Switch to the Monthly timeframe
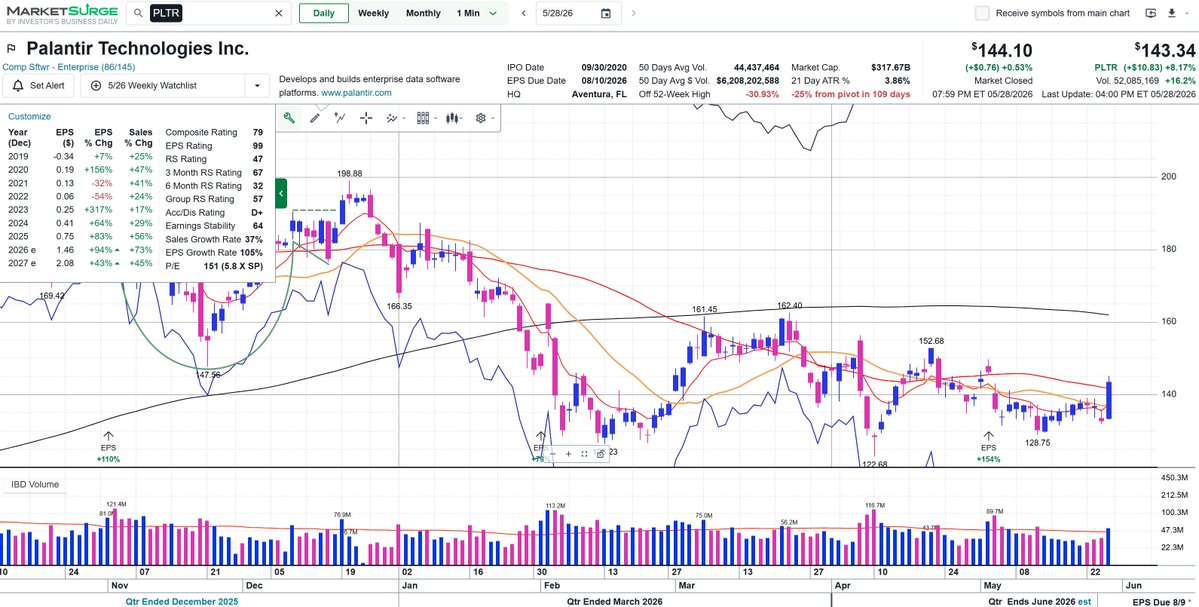 pyautogui.click(x=423, y=13)
